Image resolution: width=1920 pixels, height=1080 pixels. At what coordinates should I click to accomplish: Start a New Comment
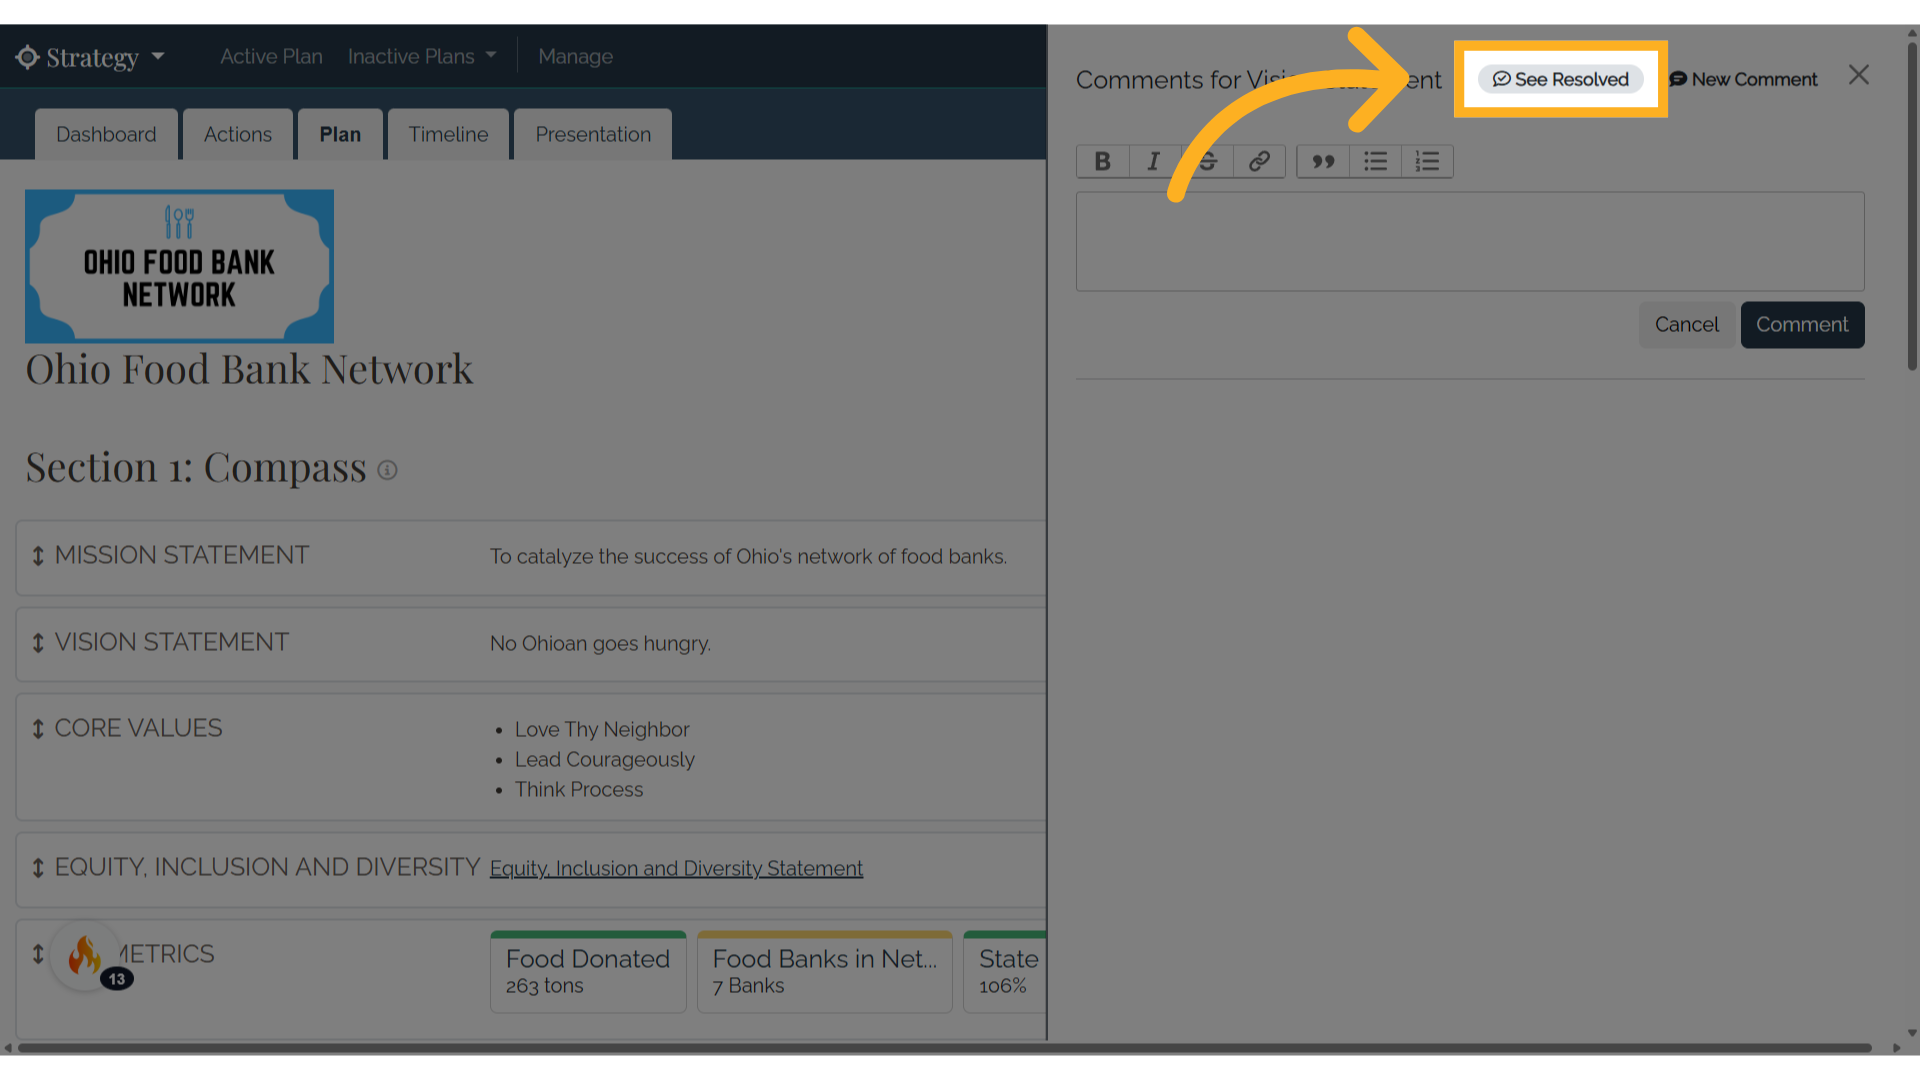click(x=1744, y=79)
